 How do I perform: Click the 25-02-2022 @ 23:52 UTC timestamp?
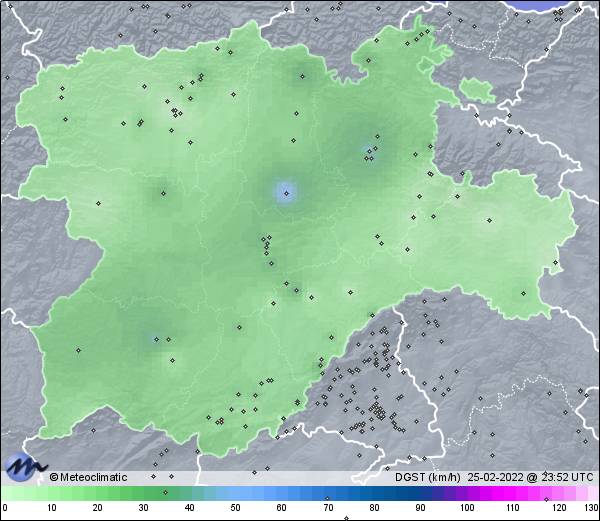(531, 477)
